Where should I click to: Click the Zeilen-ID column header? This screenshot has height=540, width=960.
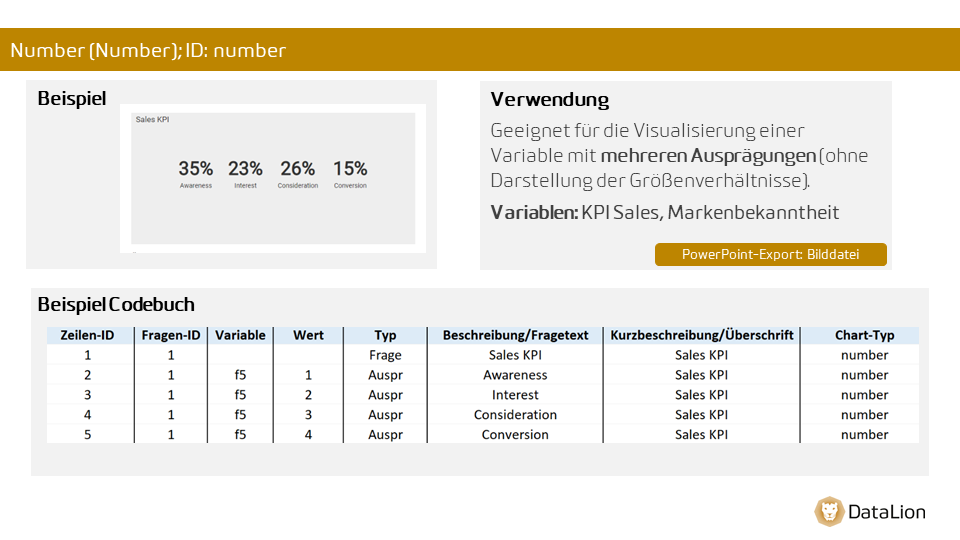[x=88, y=335]
